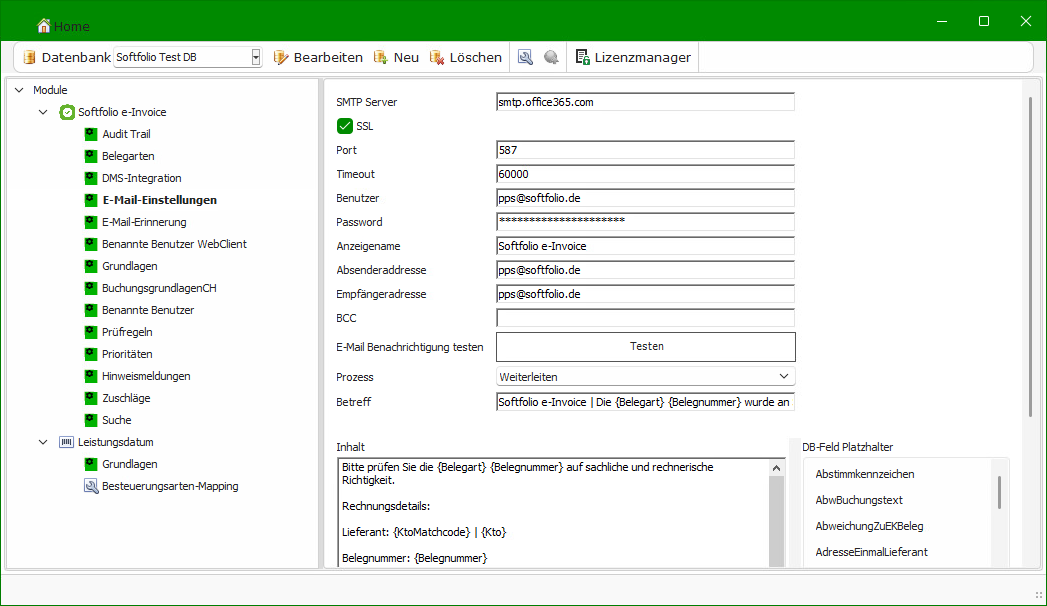Click the DB-Feld Platzhalter list scrollbar
The height and width of the screenshot is (606, 1047).
[x=999, y=493]
